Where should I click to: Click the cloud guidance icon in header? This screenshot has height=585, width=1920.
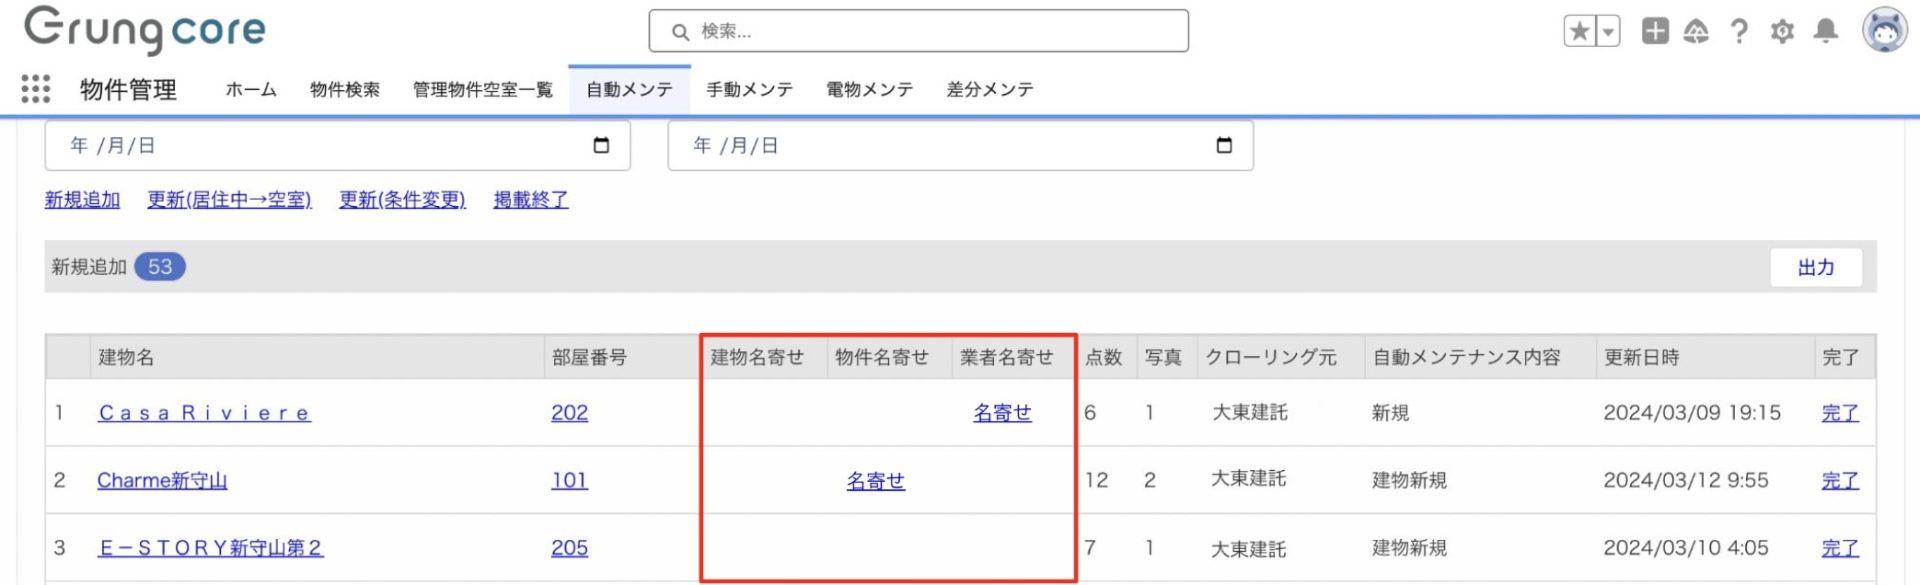point(1696,31)
